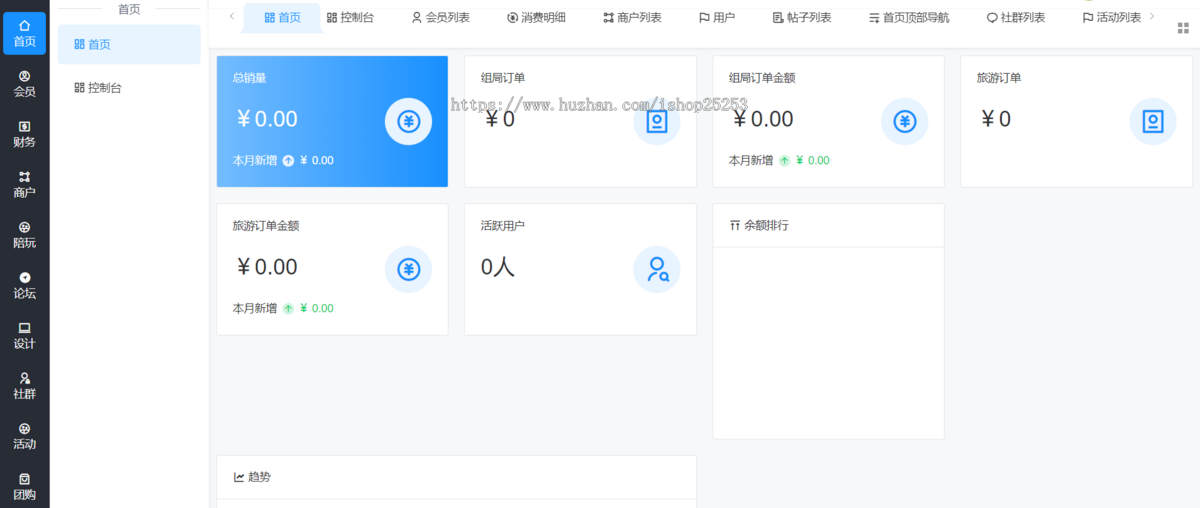This screenshot has height=508, width=1200.
Task: Open the 设计 section in the sidebar
Action: tap(24, 335)
